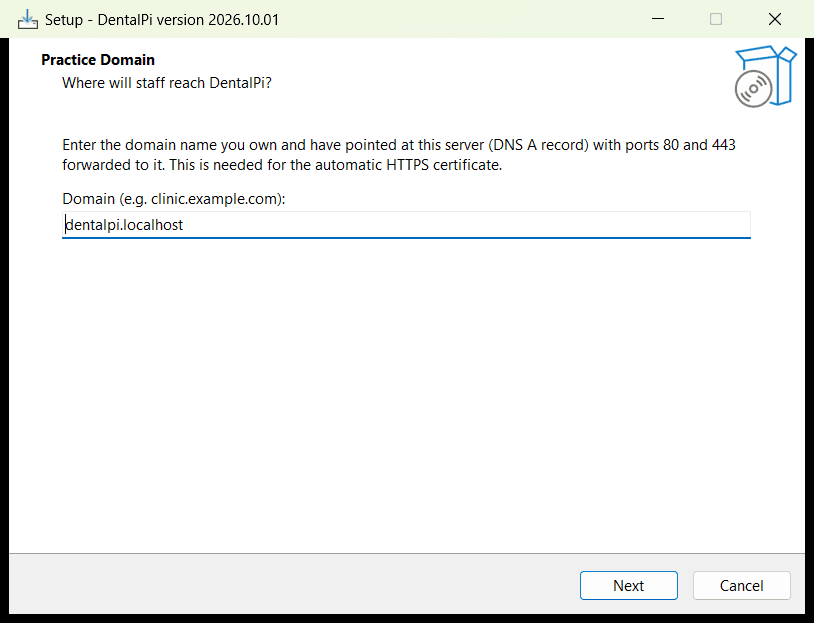This screenshot has width=814, height=623.
Task: Cancel the DentalPi setup
Action: pos(741,585)
